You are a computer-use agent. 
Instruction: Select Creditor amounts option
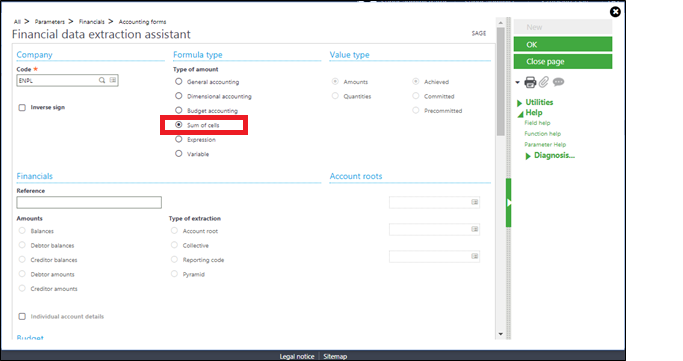point(22,288)
